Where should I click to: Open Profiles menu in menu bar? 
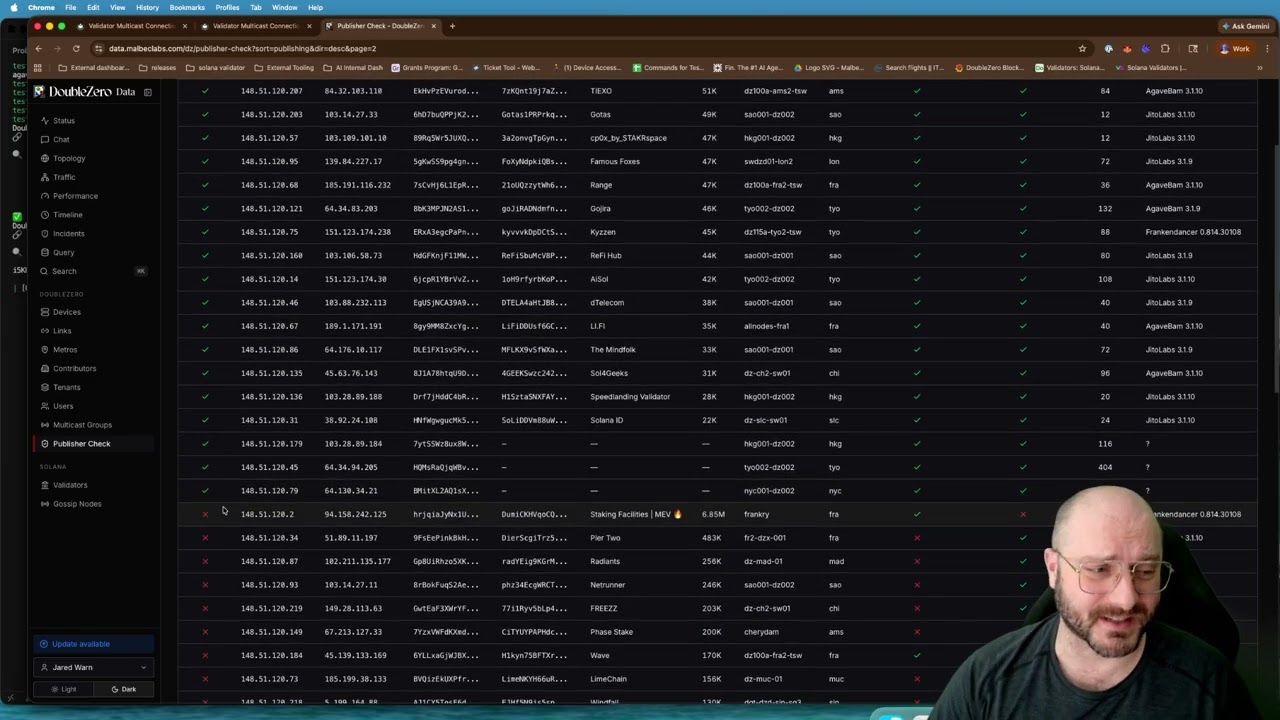coord(227,7)
